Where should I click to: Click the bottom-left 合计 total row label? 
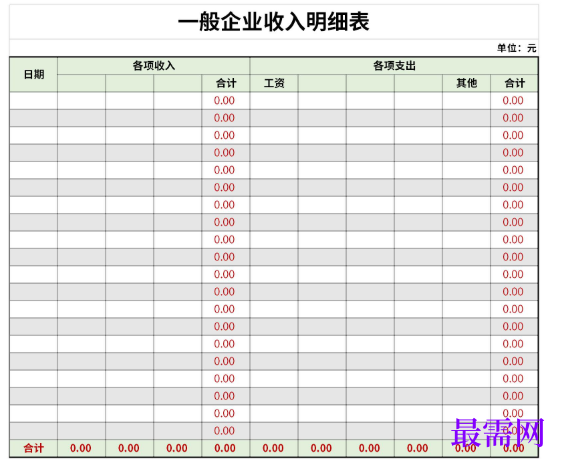coord(33,448)
